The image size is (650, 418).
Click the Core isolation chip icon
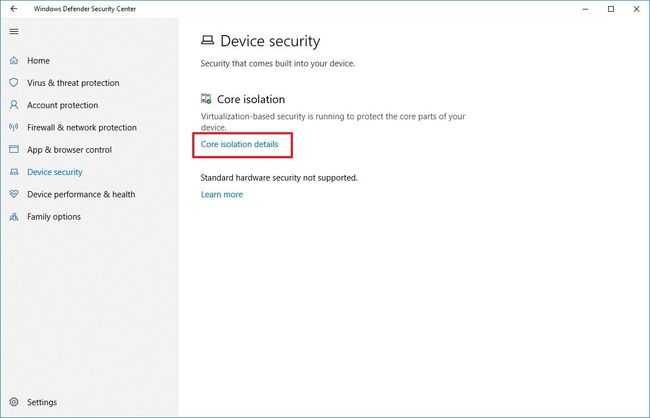206,99
